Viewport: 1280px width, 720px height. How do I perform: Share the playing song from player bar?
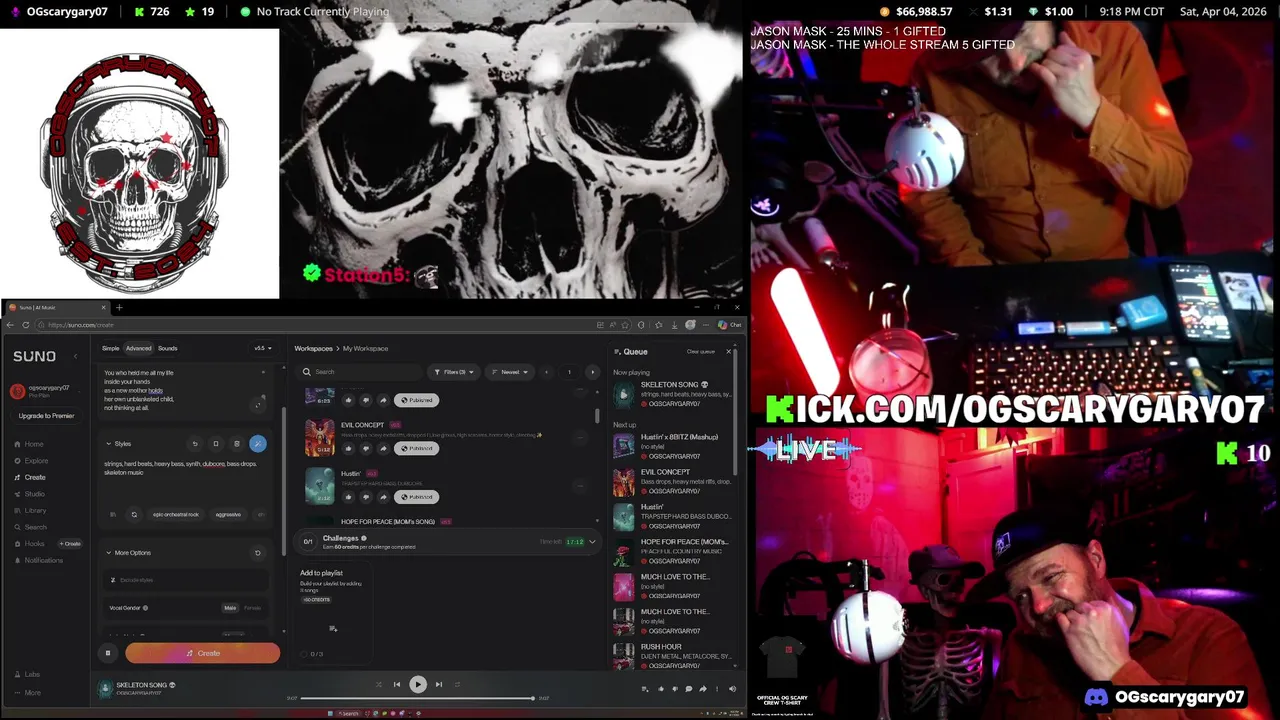pyautogui.click(x=703, y=688)
